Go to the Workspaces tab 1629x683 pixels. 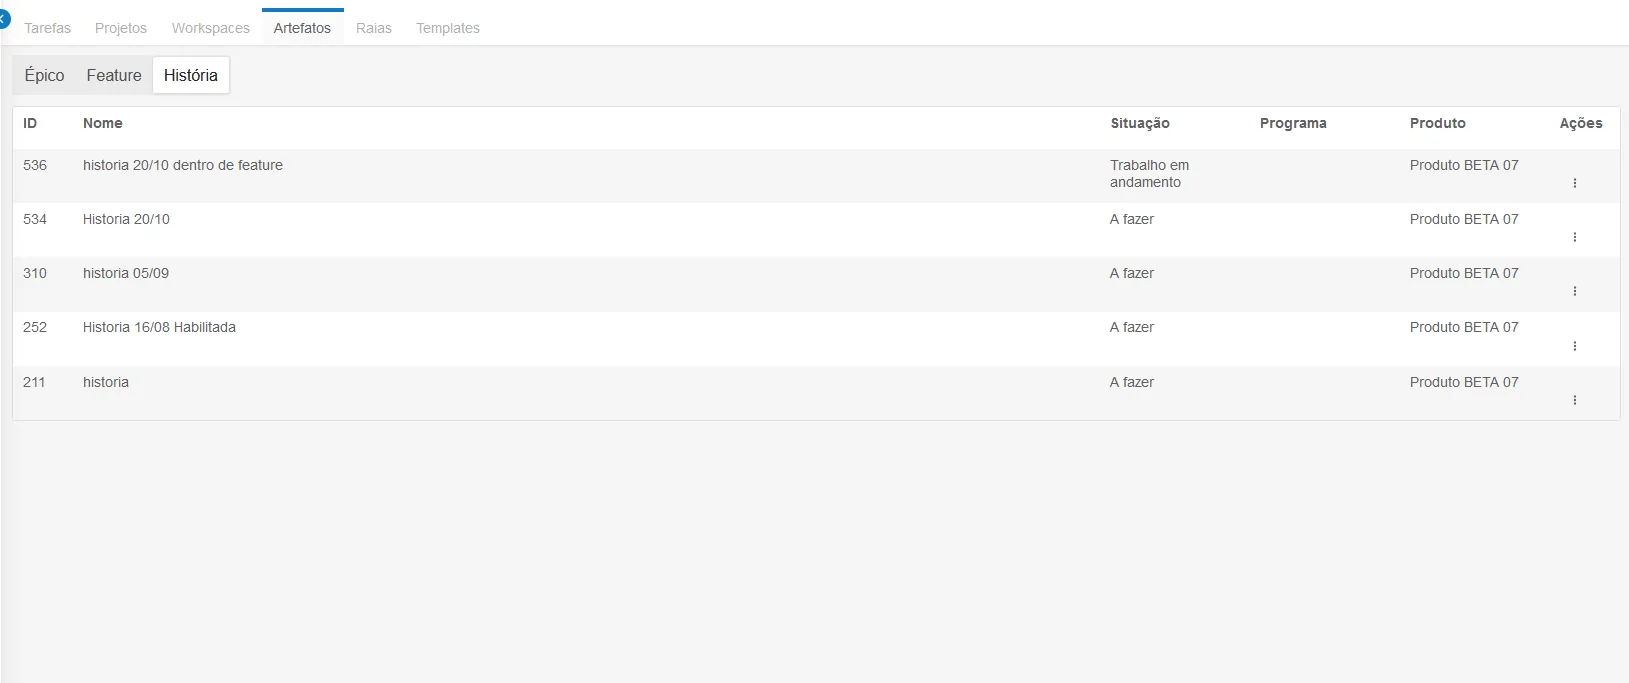click(x=211, y=28)
